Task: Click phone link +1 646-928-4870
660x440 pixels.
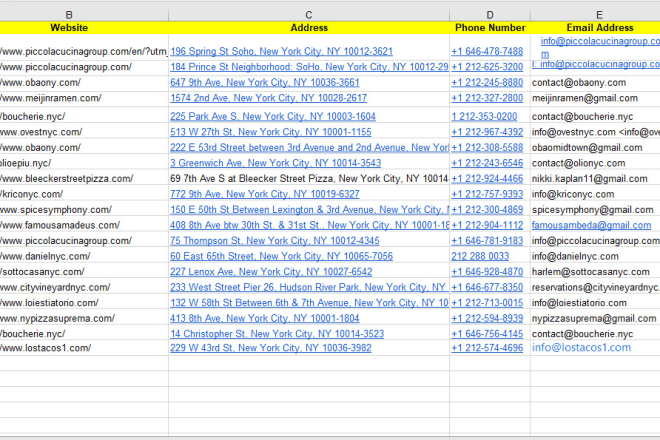Action: (x=487, y=272)
